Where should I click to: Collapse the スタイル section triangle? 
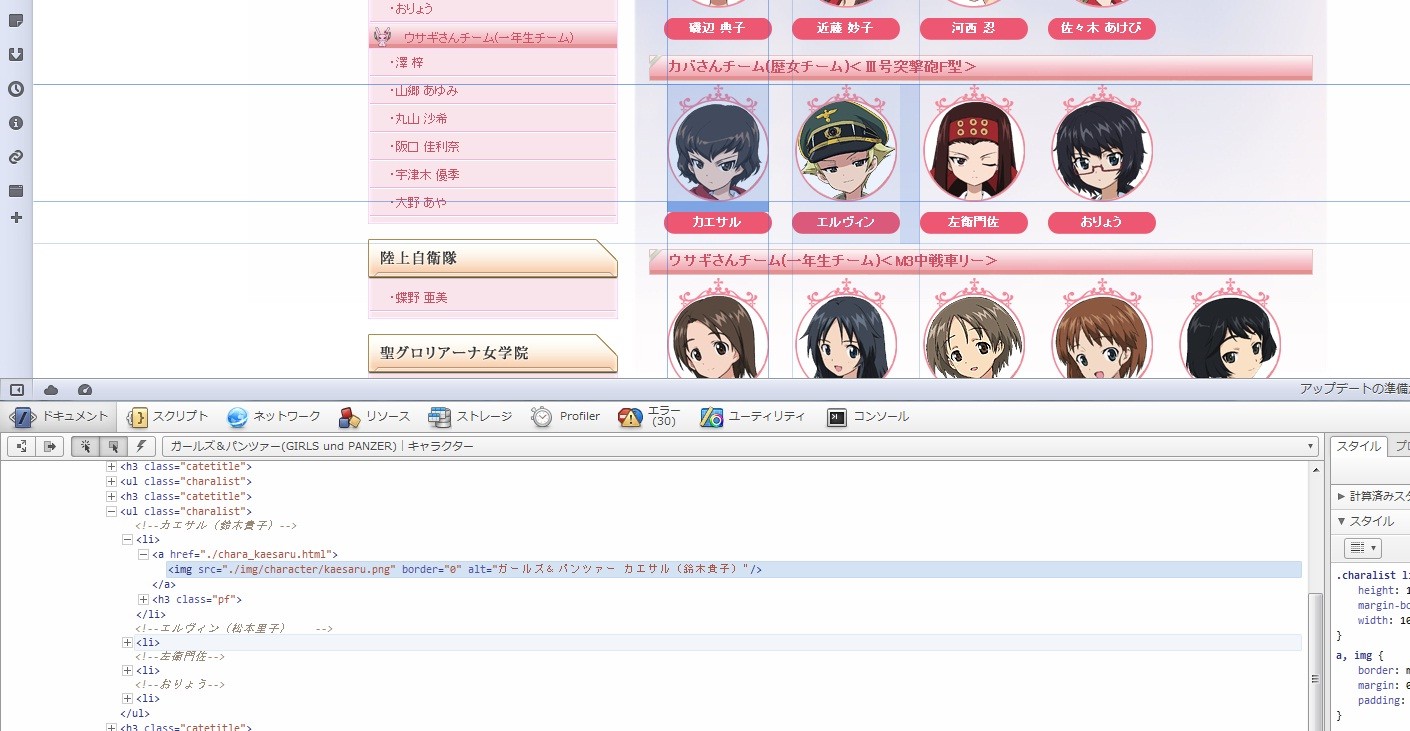pos(1342,521)
